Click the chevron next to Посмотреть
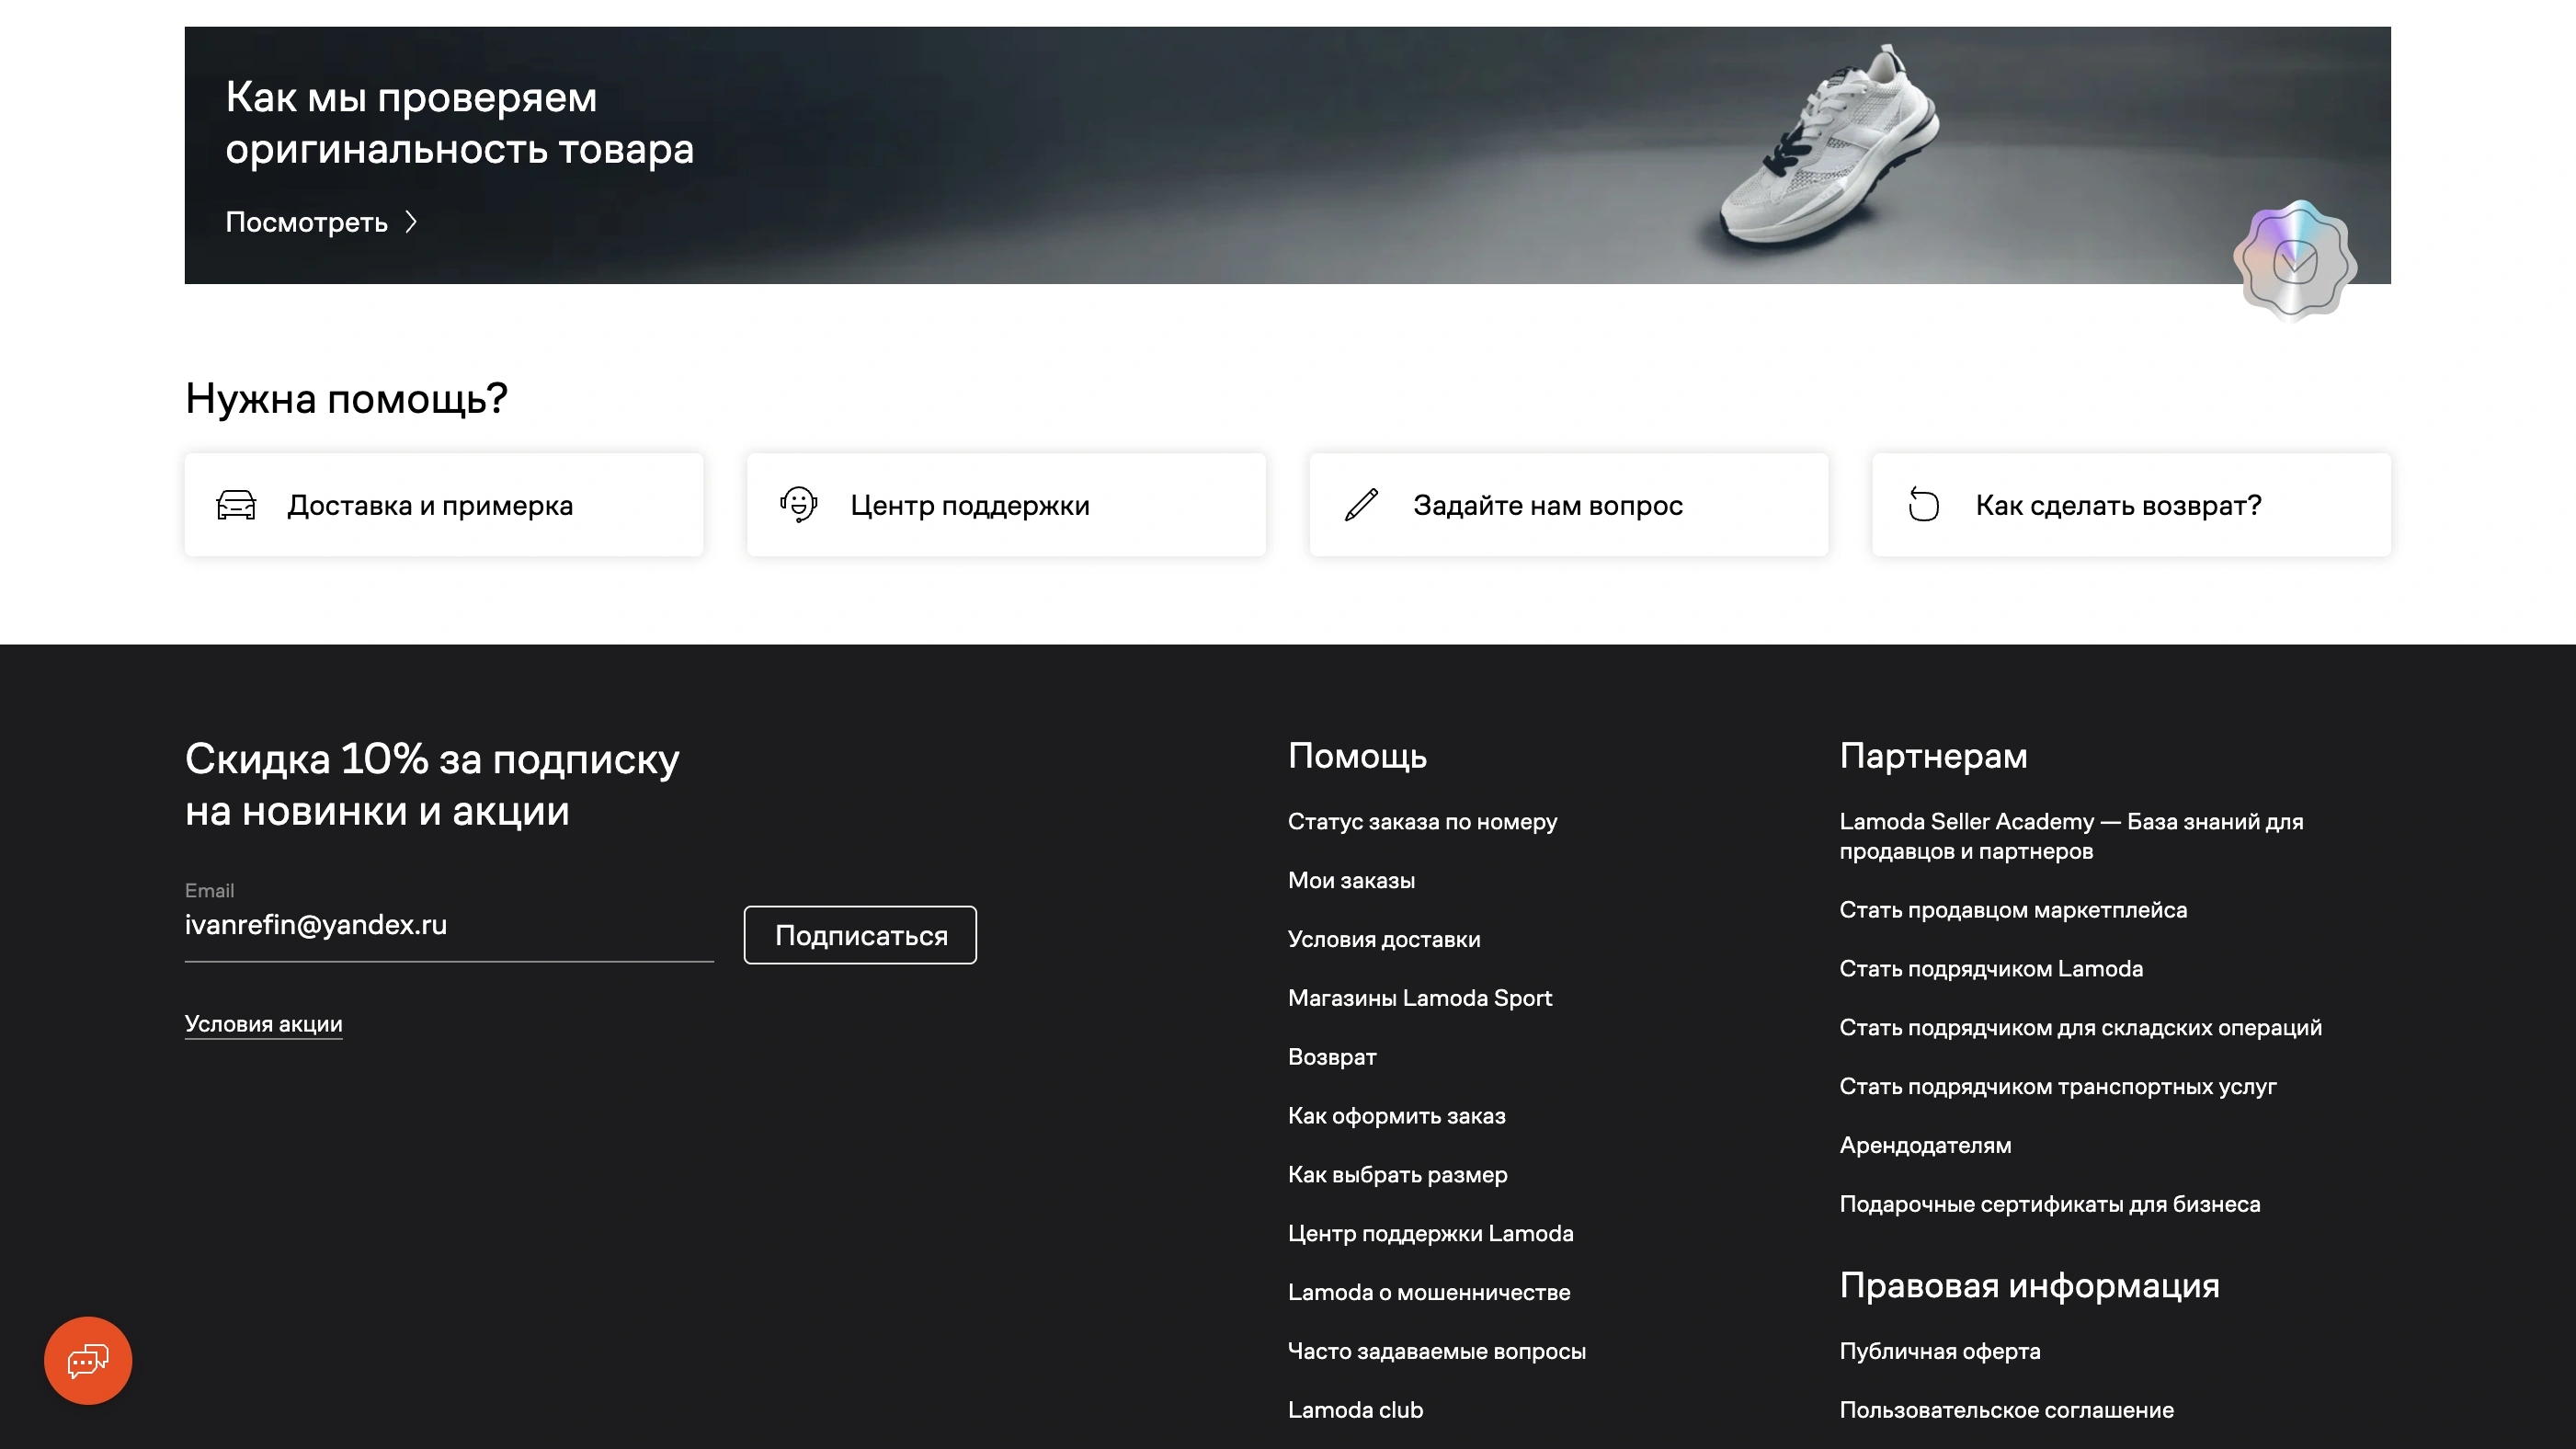The height and width of the screenshot is (1449, 2576). [411, 222]
